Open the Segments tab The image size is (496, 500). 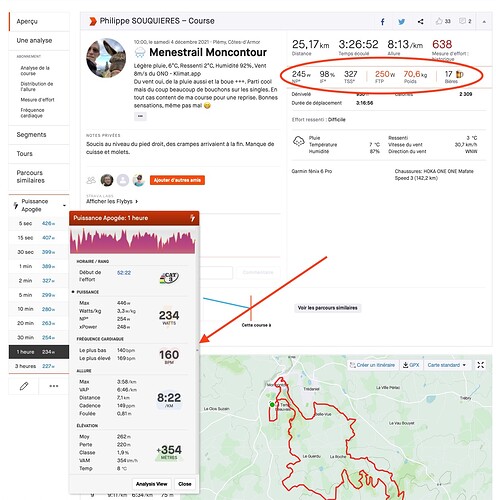39,135
